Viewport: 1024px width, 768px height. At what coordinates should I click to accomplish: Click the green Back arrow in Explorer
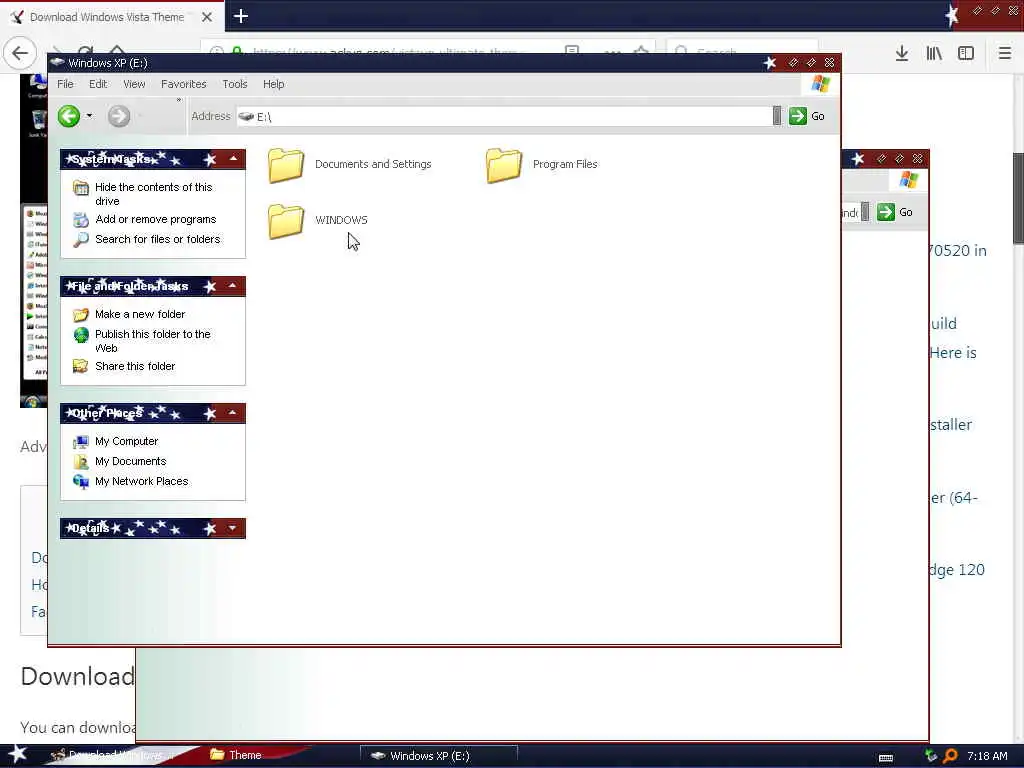coord(69,116)
